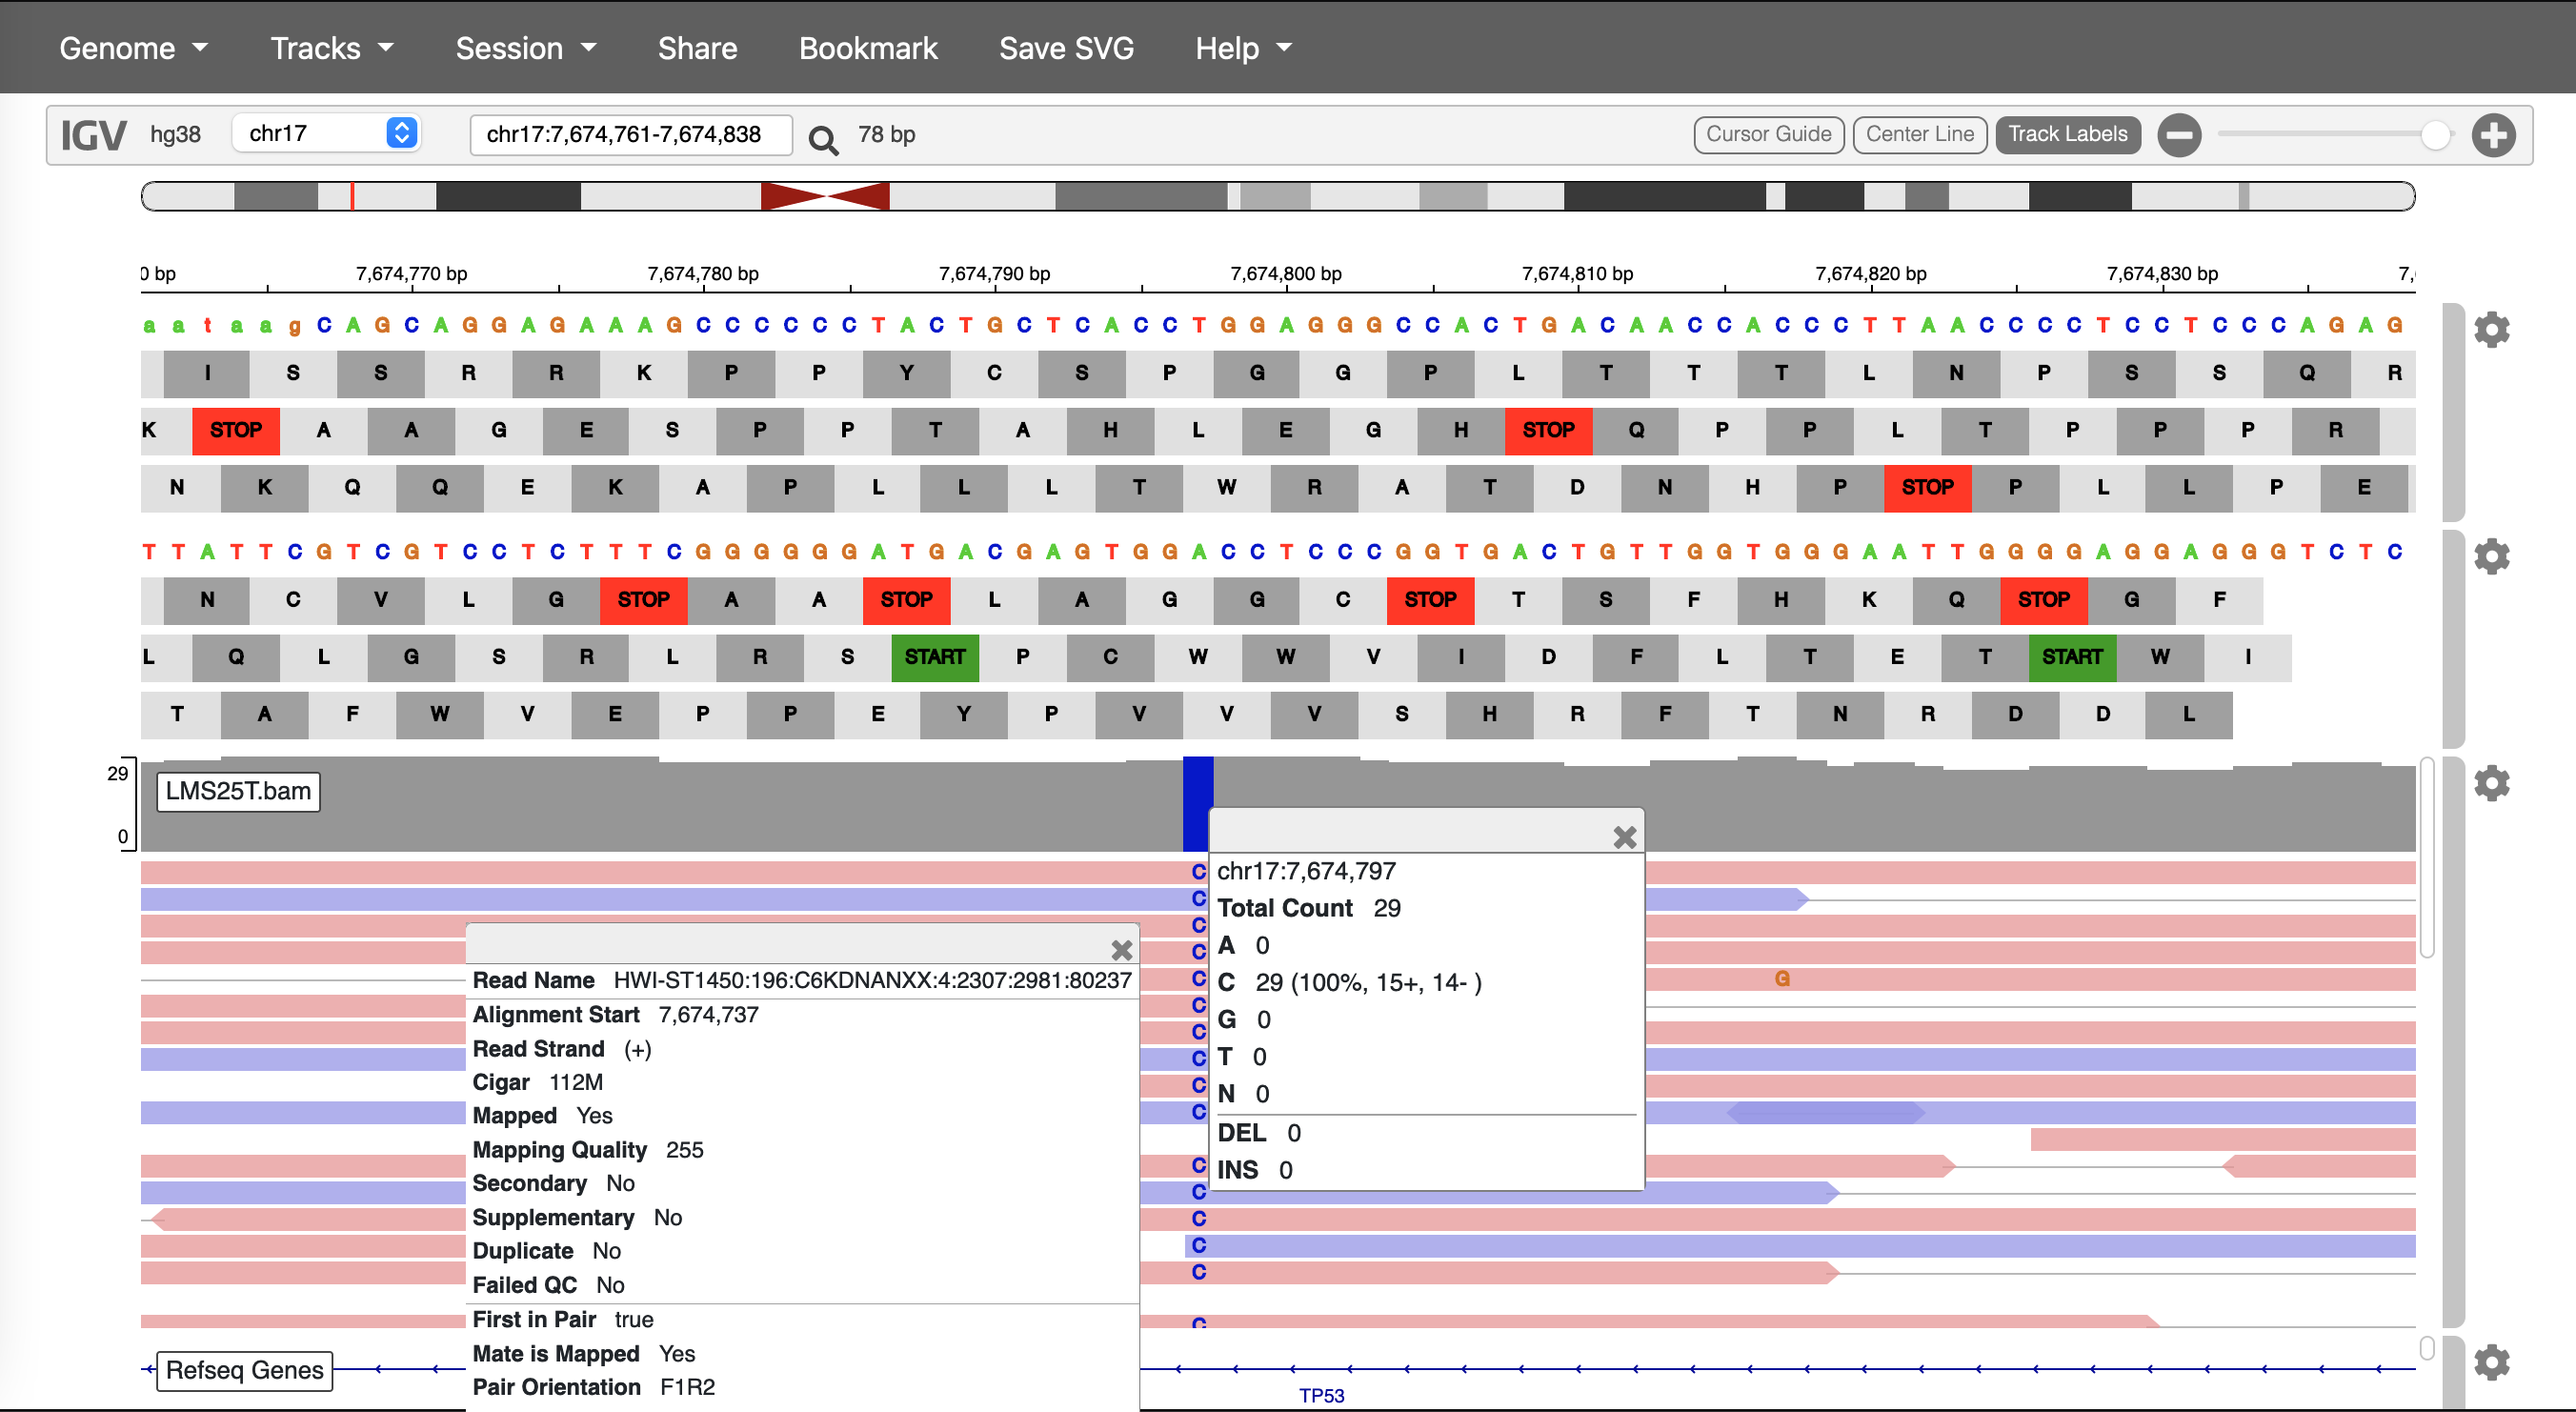Screen dimensions: 2576x1412
Task: Open the Refseq Genes track gear settings
Action: [2491, 1362]
